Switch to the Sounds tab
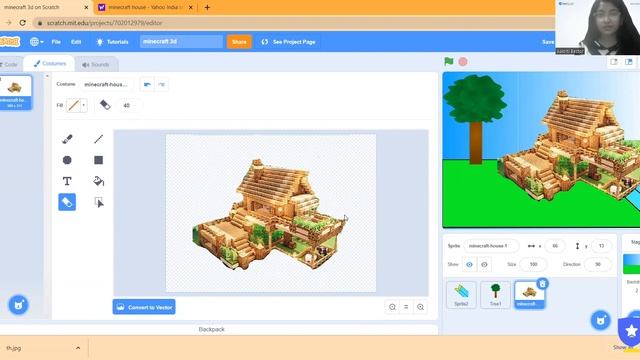 click(x=96, y=64)
